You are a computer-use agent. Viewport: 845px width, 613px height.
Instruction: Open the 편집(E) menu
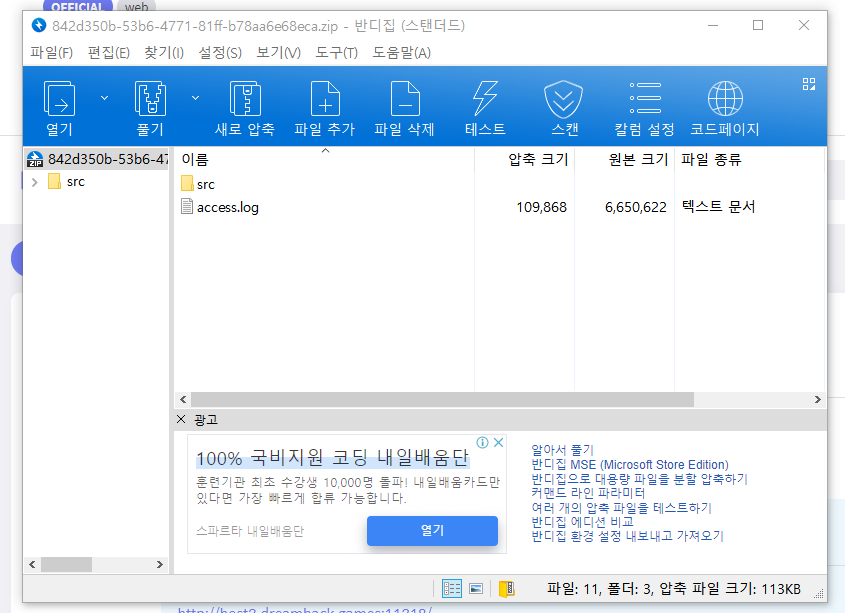coord(109,53)
